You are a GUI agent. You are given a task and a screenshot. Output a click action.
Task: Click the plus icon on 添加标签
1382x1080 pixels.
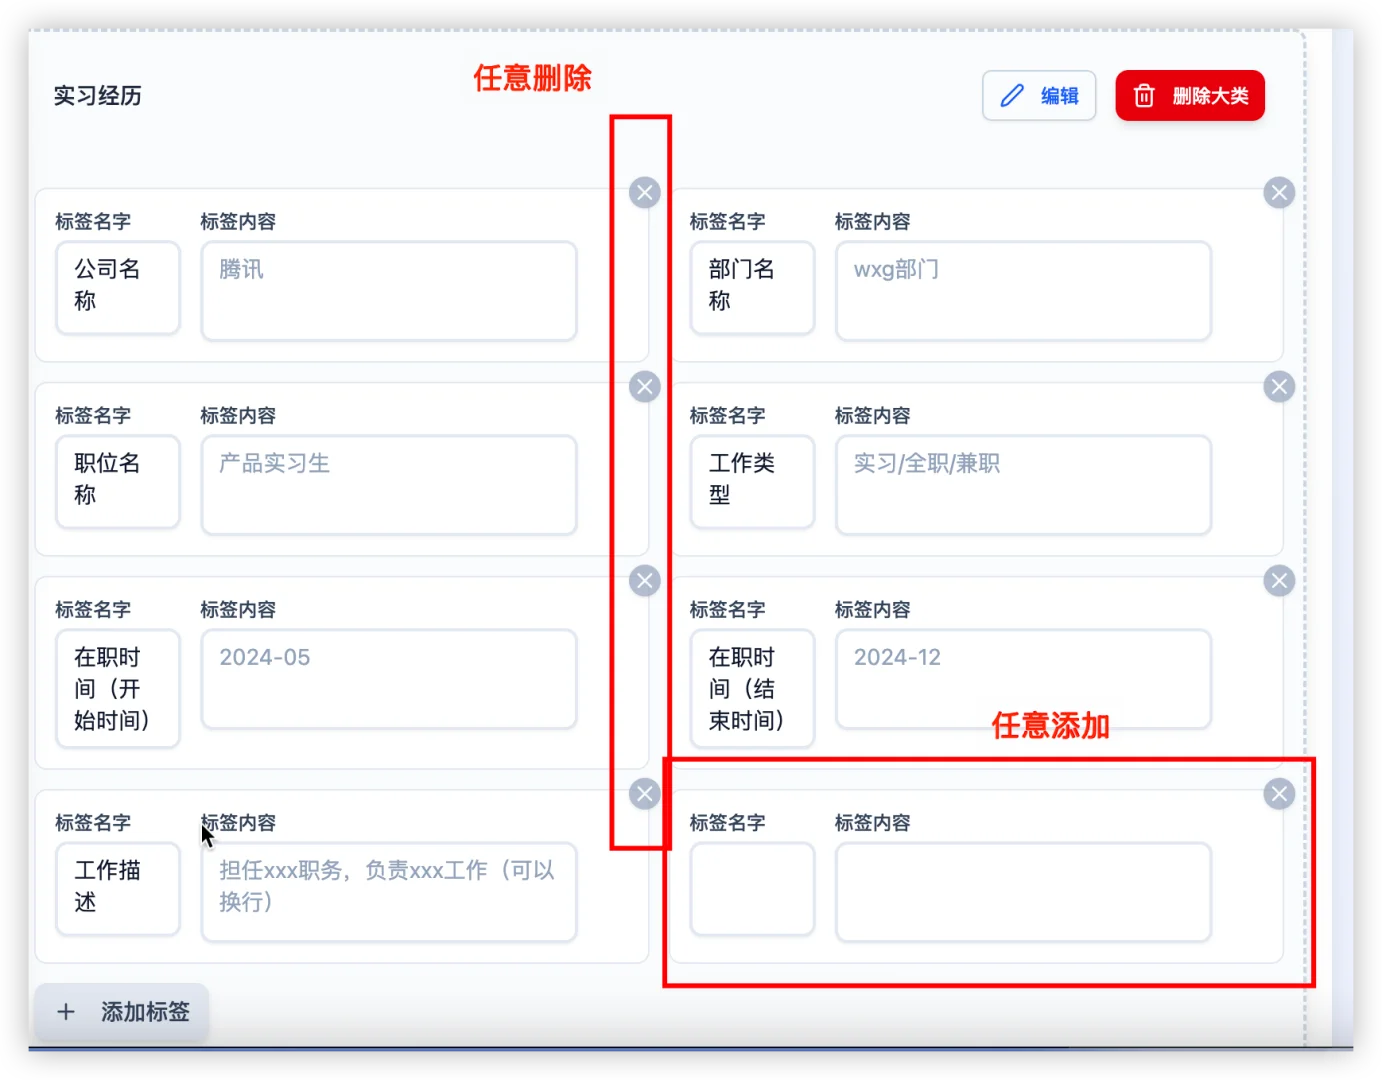66,1012
